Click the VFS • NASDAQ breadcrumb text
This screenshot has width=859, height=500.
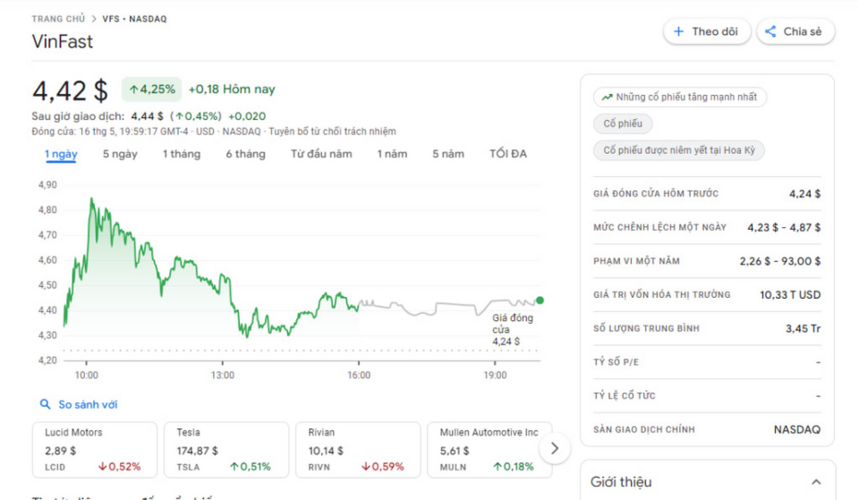click(x=134, y=19)
